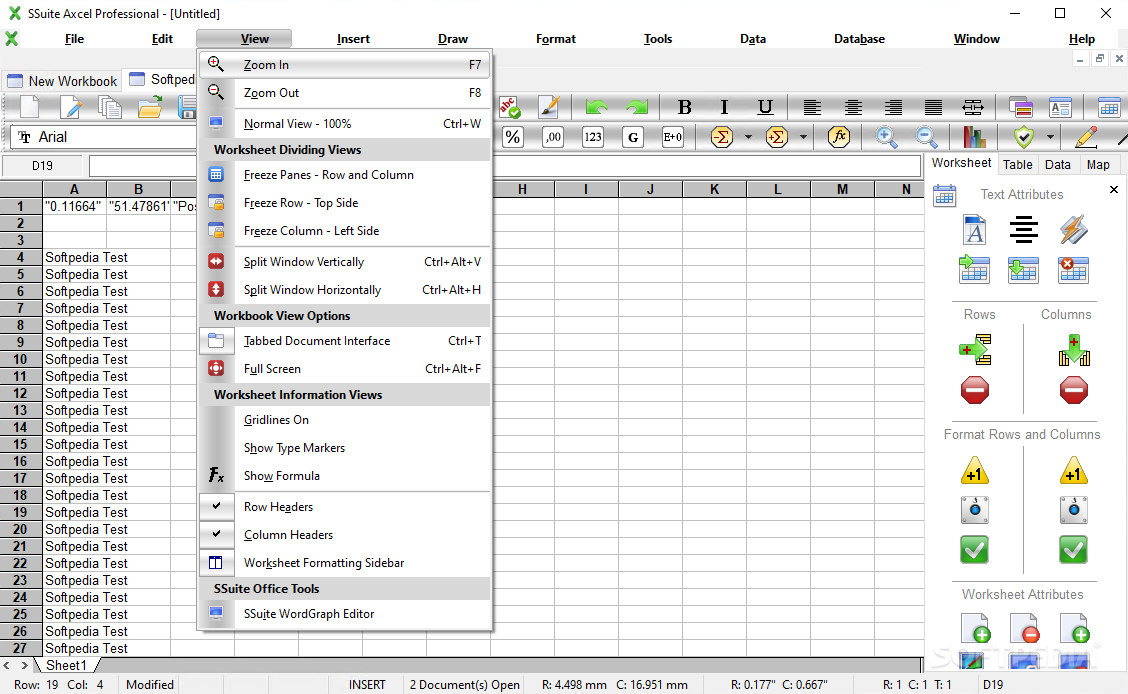Open the New Workbook document tab

[x=62, y=81]
